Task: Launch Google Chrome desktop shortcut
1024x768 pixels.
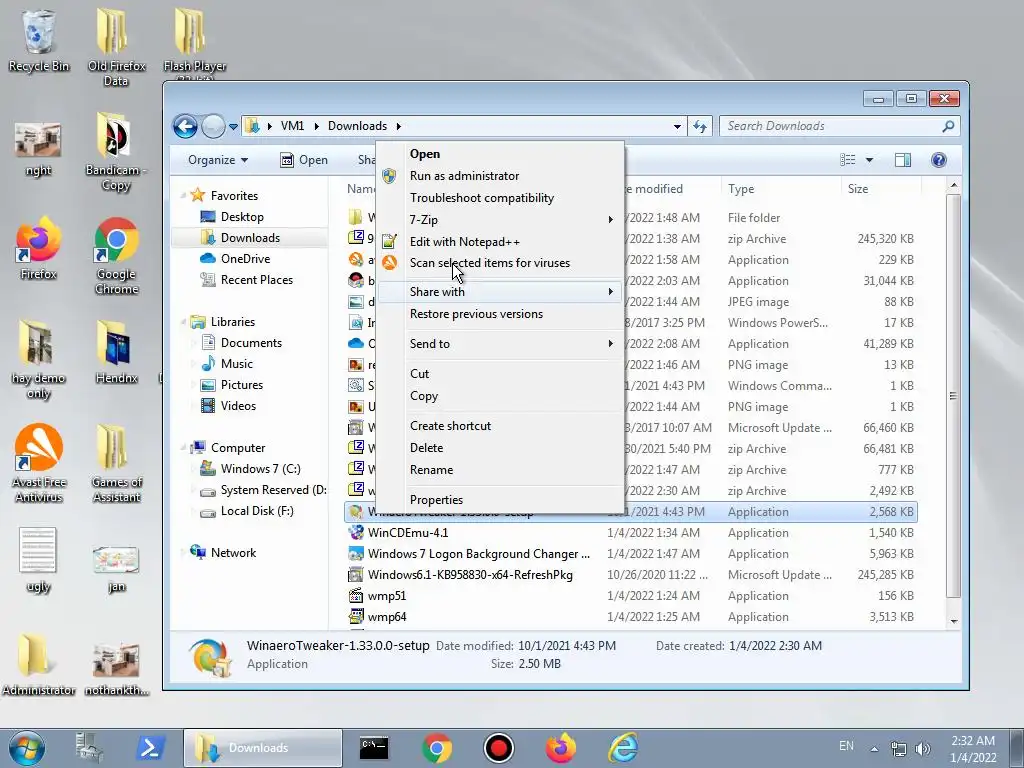Action: 116,256
